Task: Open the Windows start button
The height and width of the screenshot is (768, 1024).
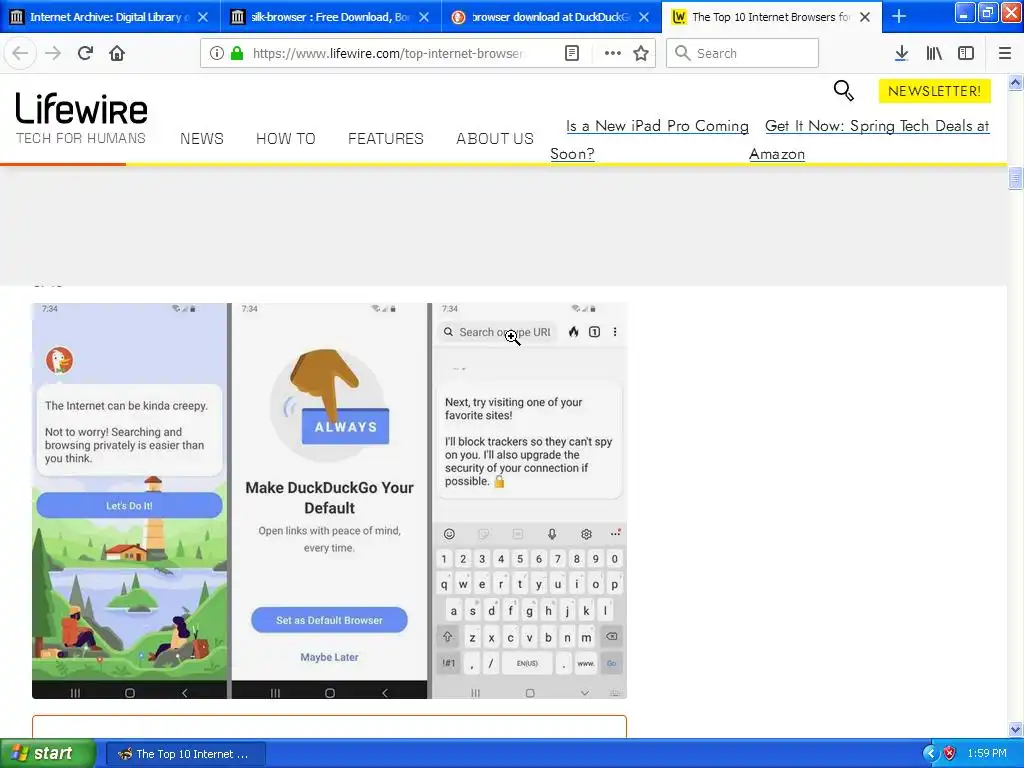Action: pos(47,753)
